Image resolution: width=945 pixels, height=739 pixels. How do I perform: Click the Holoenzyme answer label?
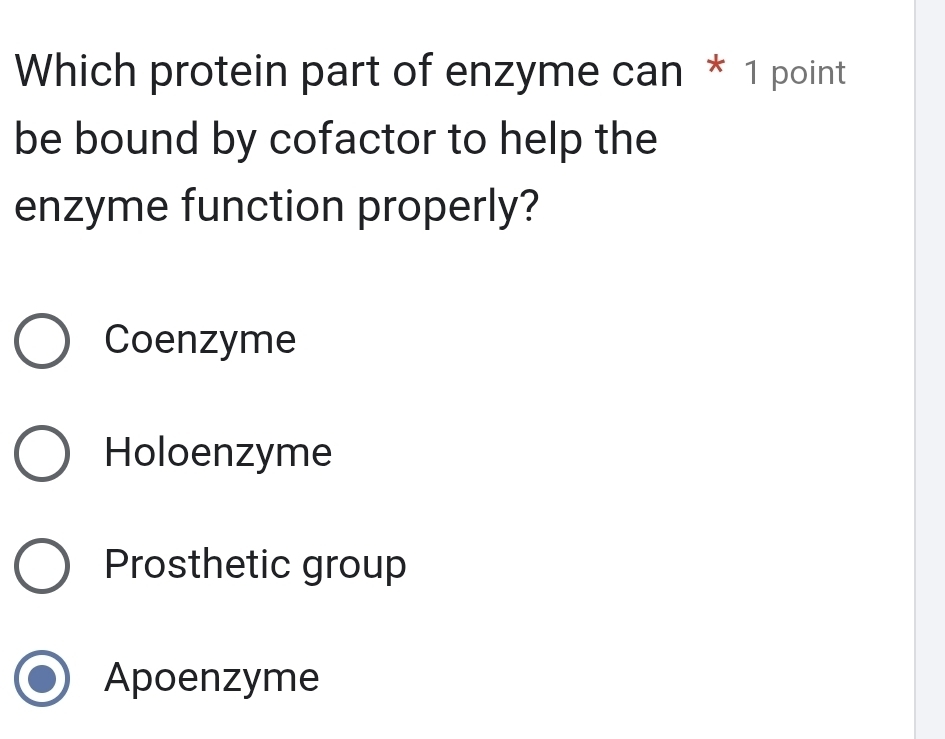pyautogui.click(x=218, y=454)
